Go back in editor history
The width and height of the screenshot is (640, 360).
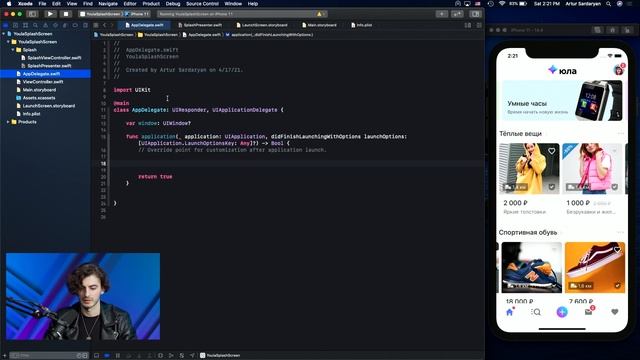click(x=104, y=25)
